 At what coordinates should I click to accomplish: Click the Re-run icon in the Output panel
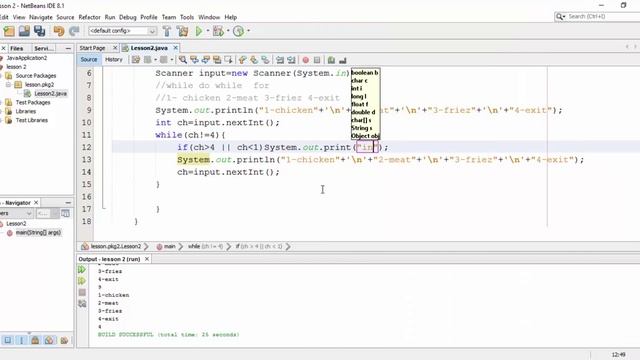(x=82, y=269)
